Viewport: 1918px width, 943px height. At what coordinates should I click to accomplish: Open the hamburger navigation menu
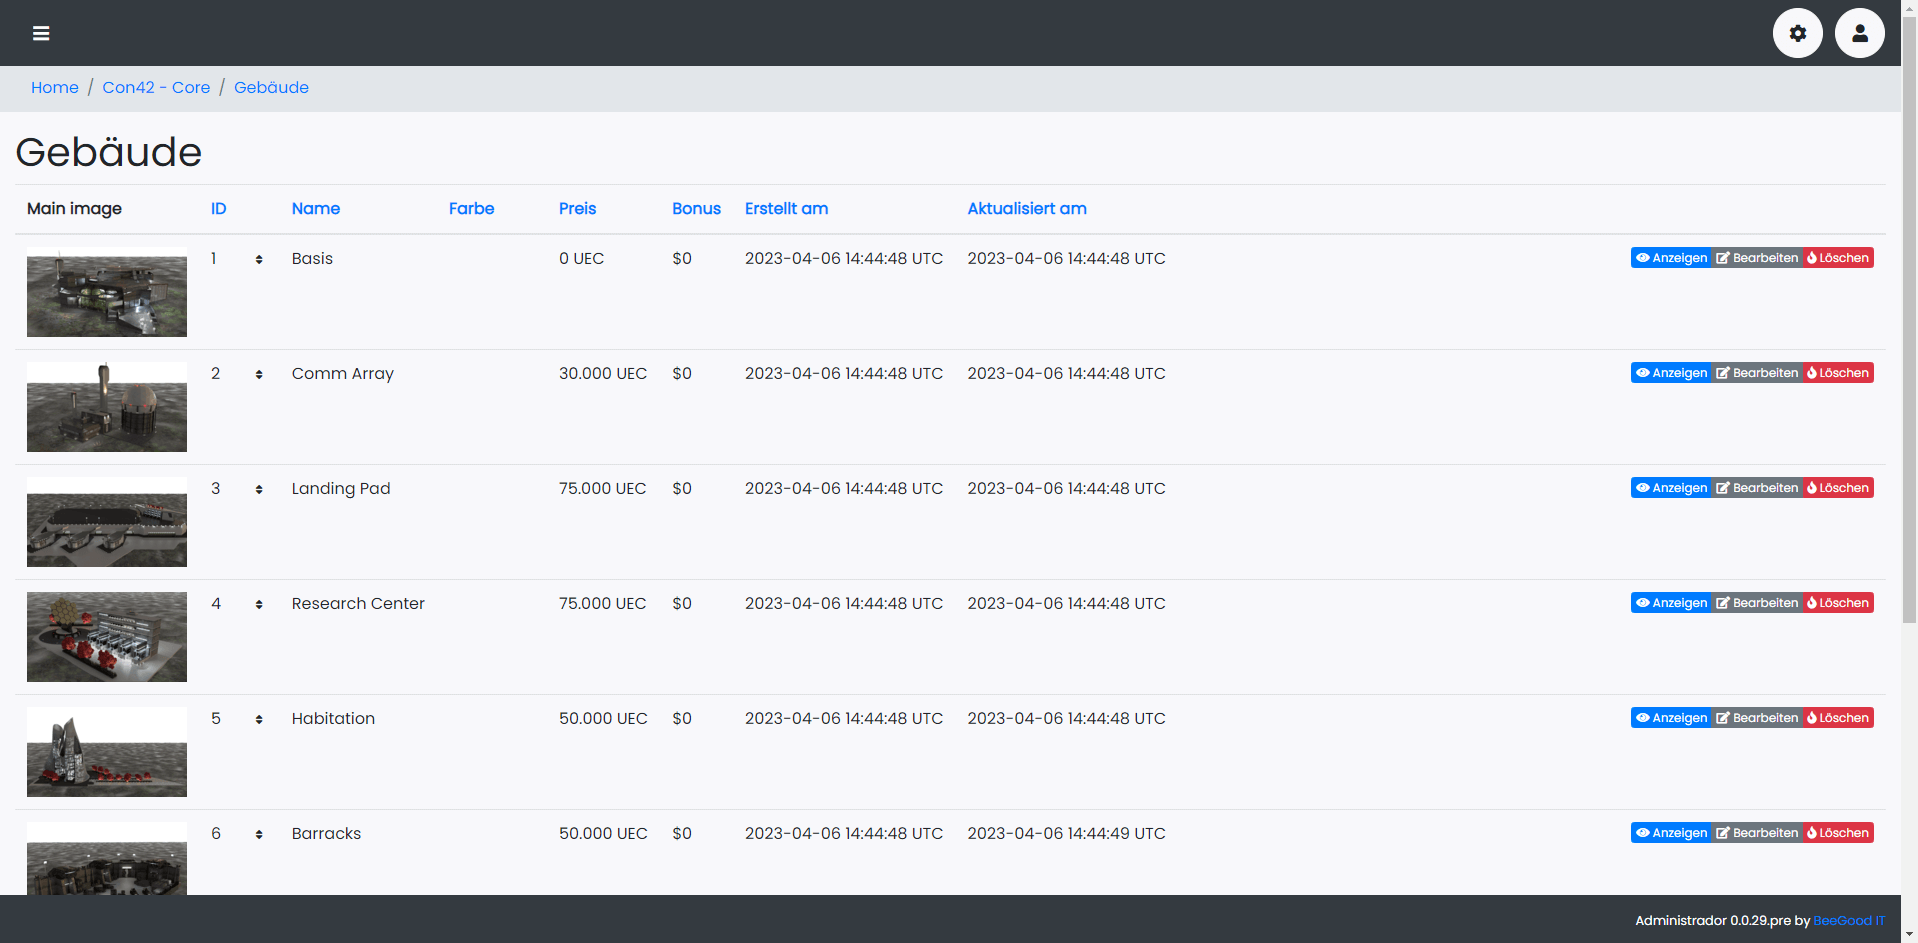(41, 33)
